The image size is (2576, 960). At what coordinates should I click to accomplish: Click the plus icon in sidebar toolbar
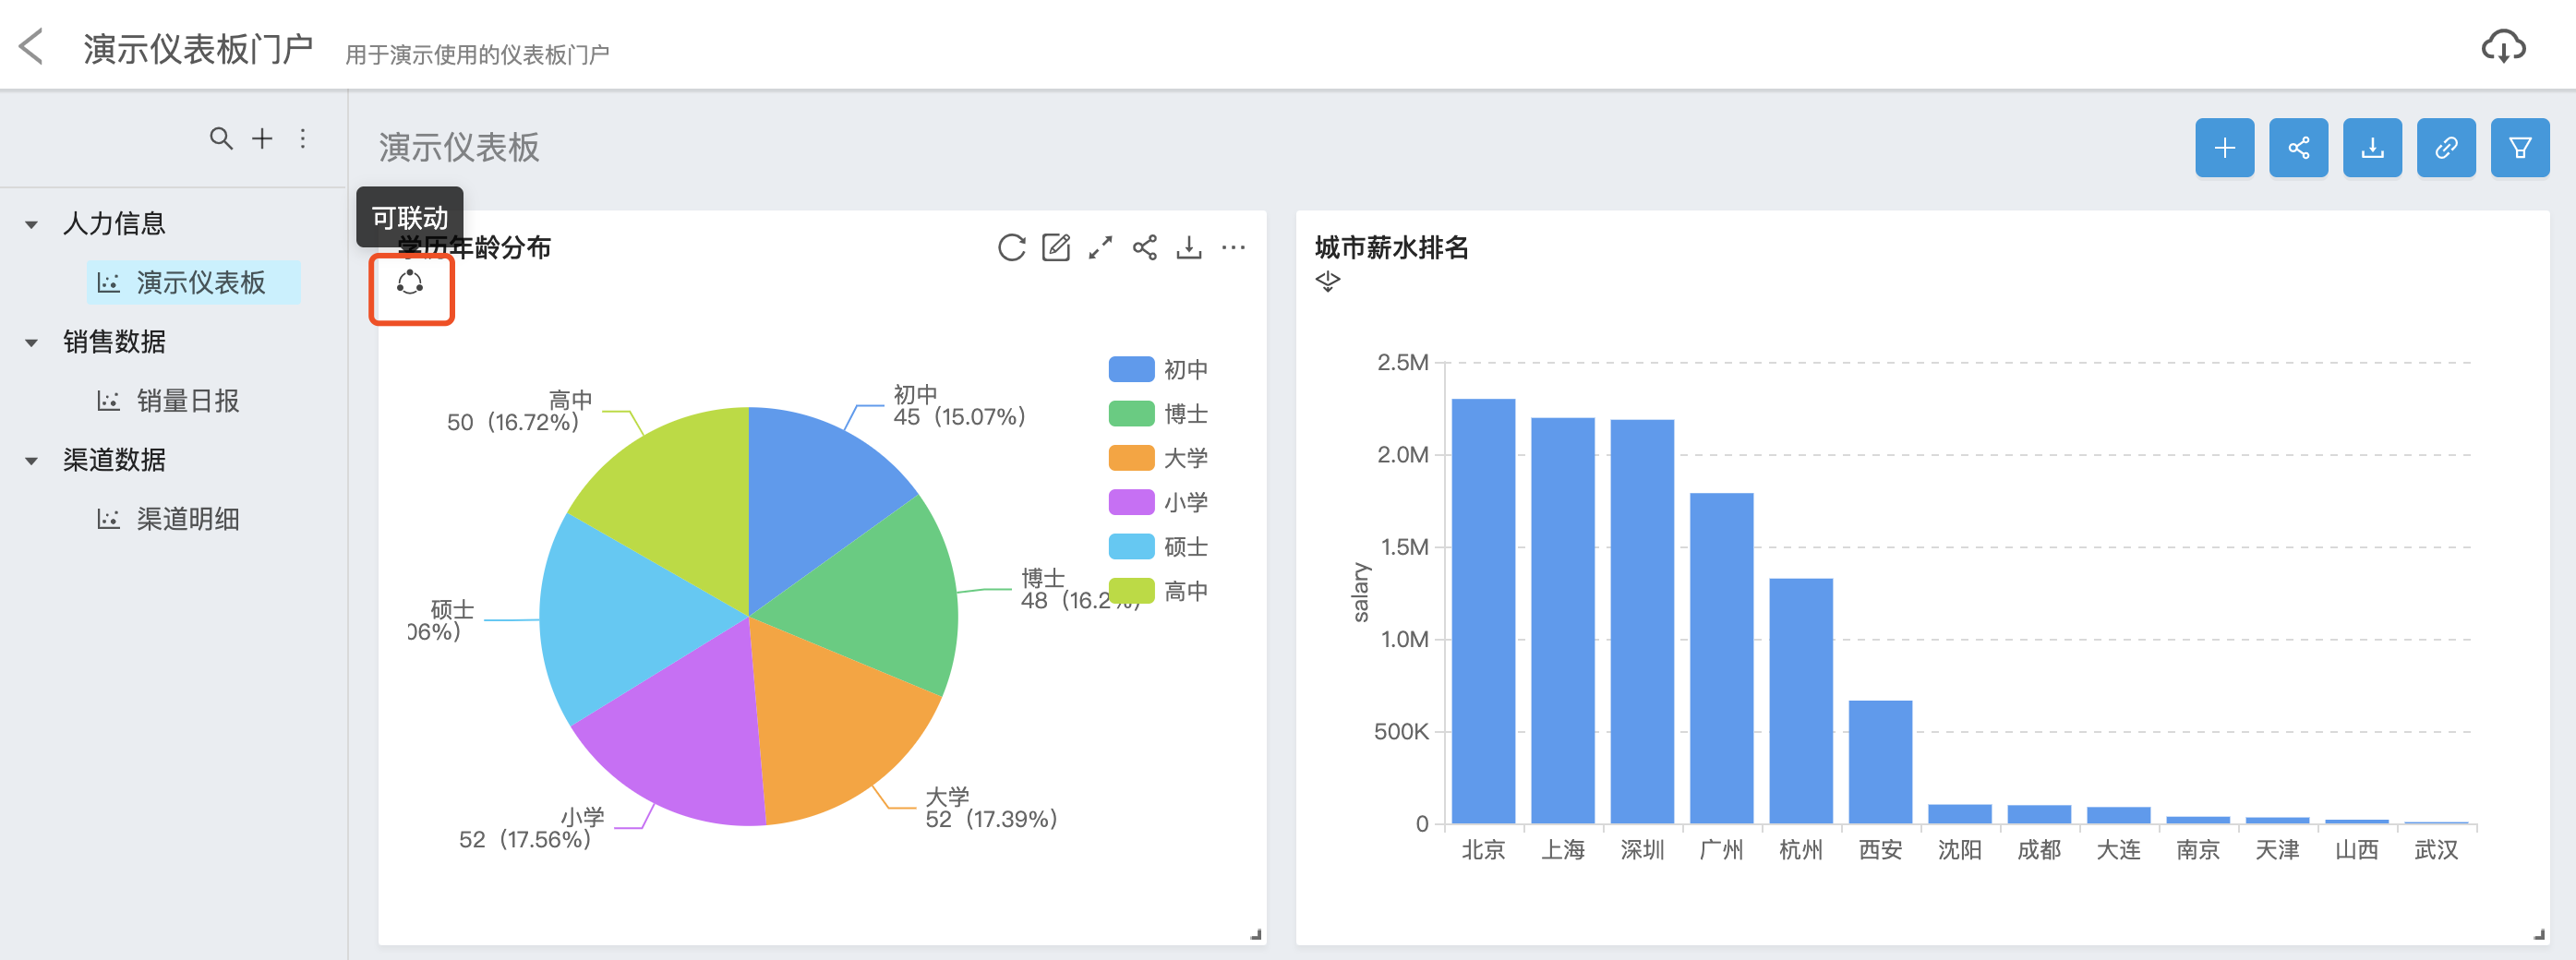pyautogui.click(x=262, y=138)
